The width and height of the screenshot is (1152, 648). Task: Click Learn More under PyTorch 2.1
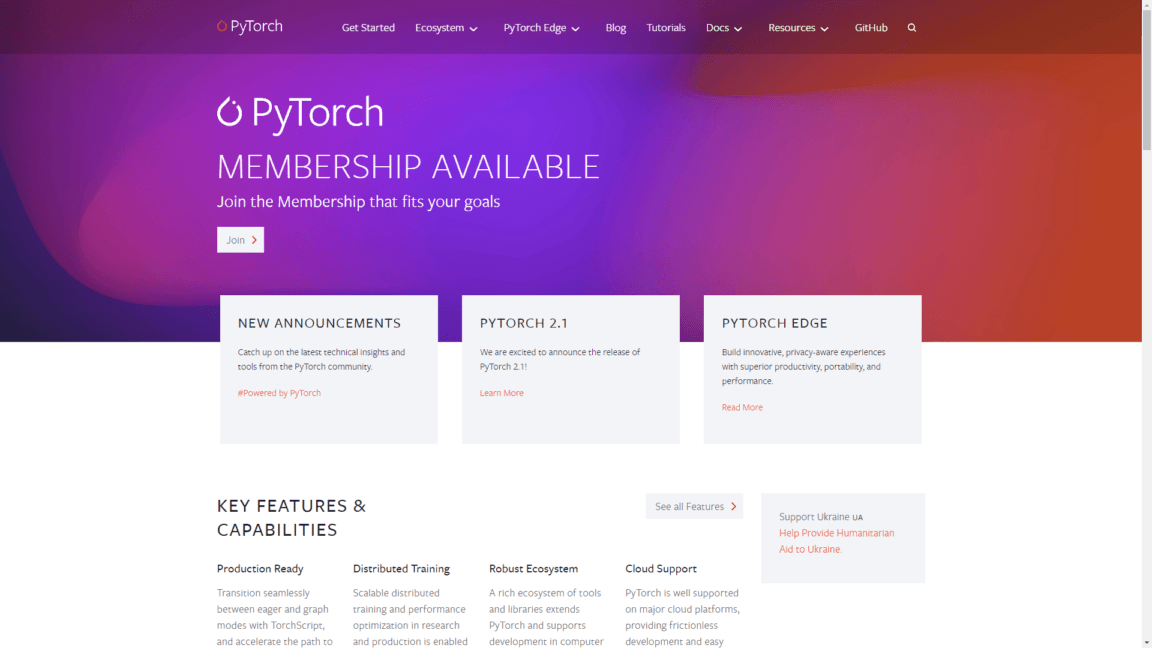click(502, 393)
